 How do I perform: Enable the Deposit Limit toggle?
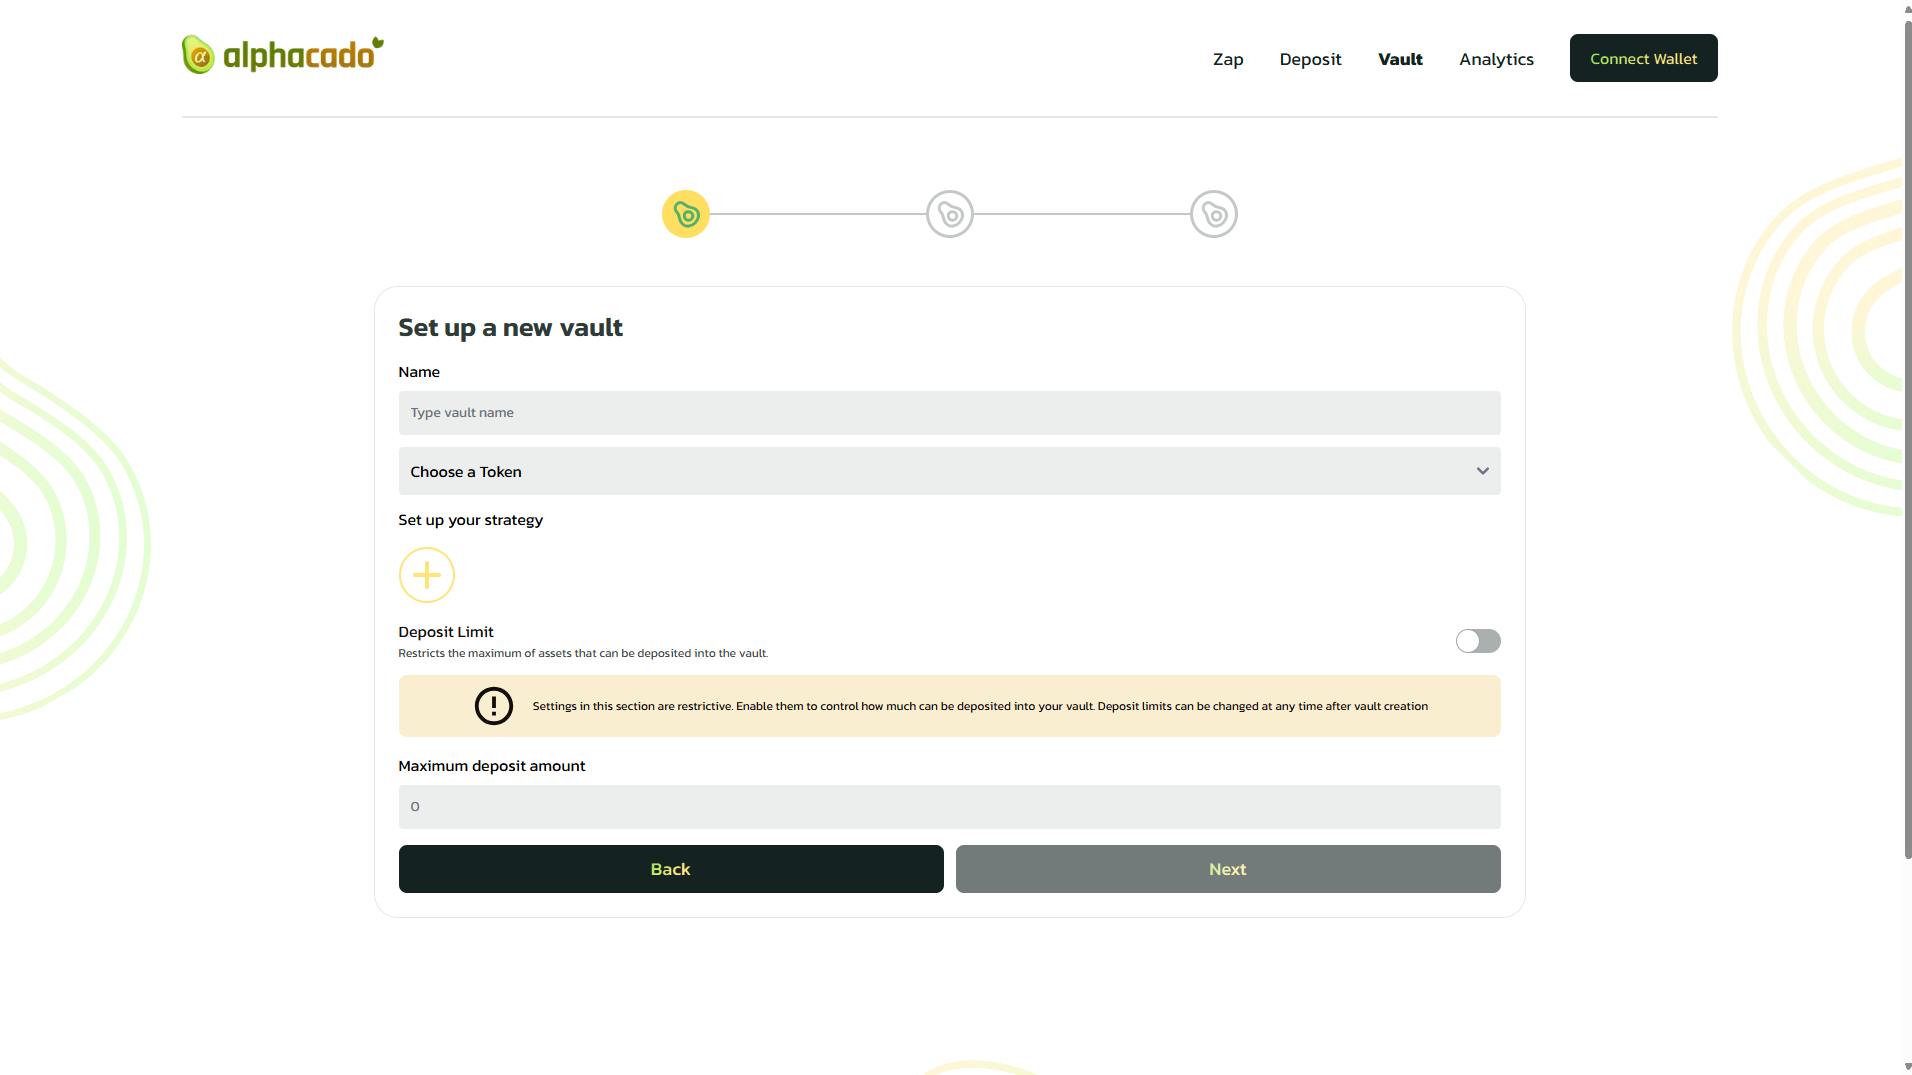pyautogui.click(x=1478, y=641)
